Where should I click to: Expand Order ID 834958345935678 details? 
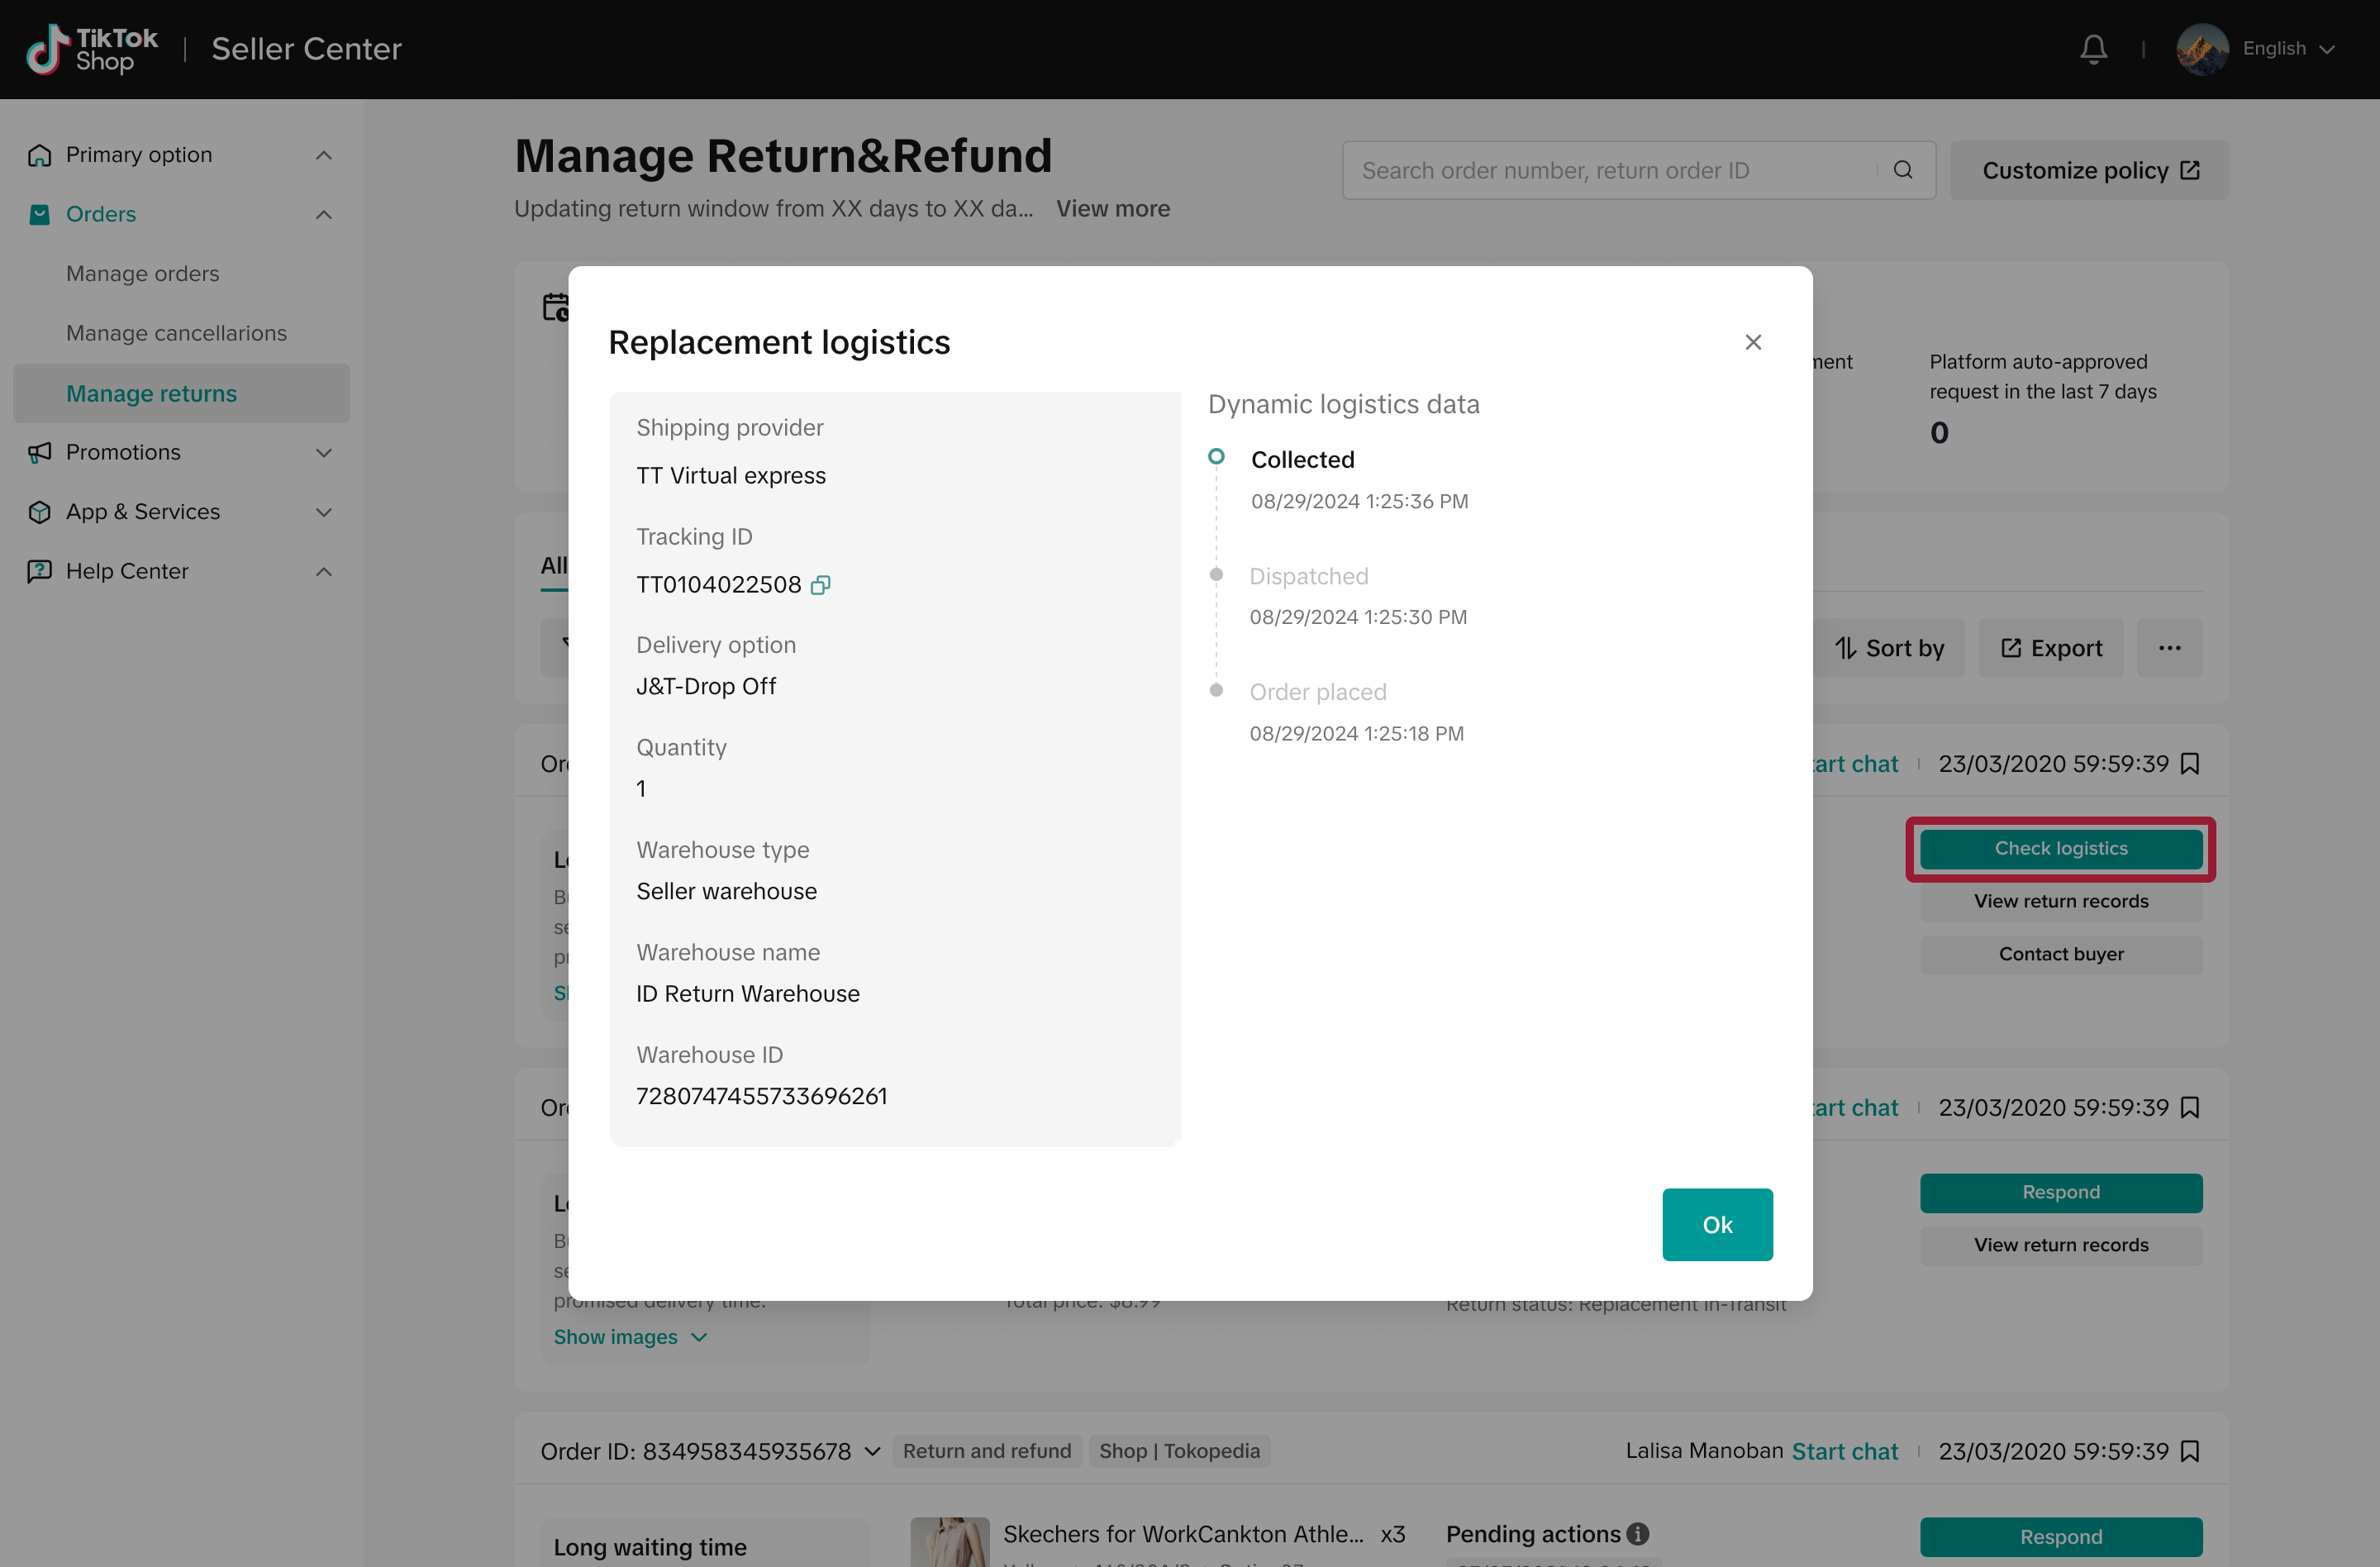tap(872, 1451)
